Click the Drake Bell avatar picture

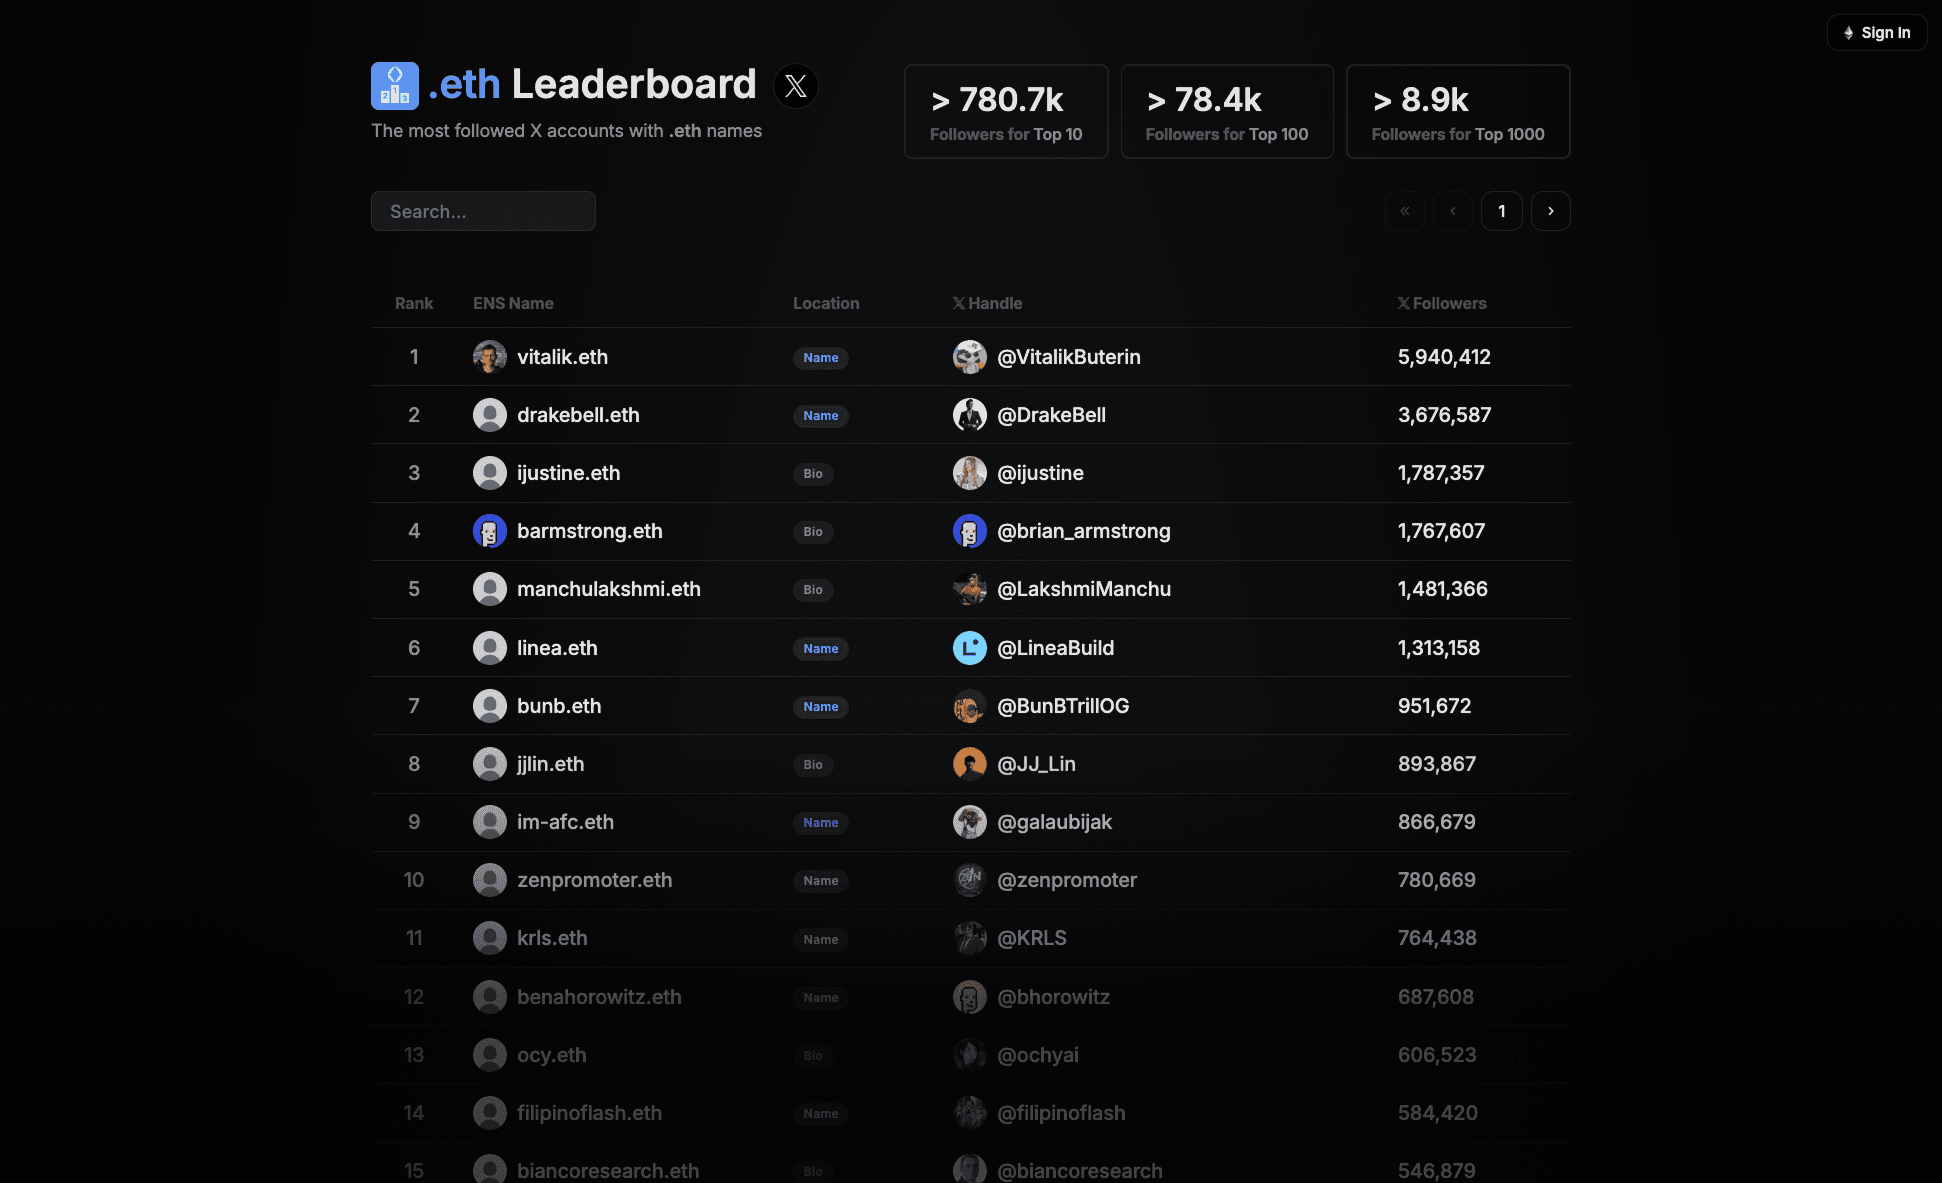969,414
